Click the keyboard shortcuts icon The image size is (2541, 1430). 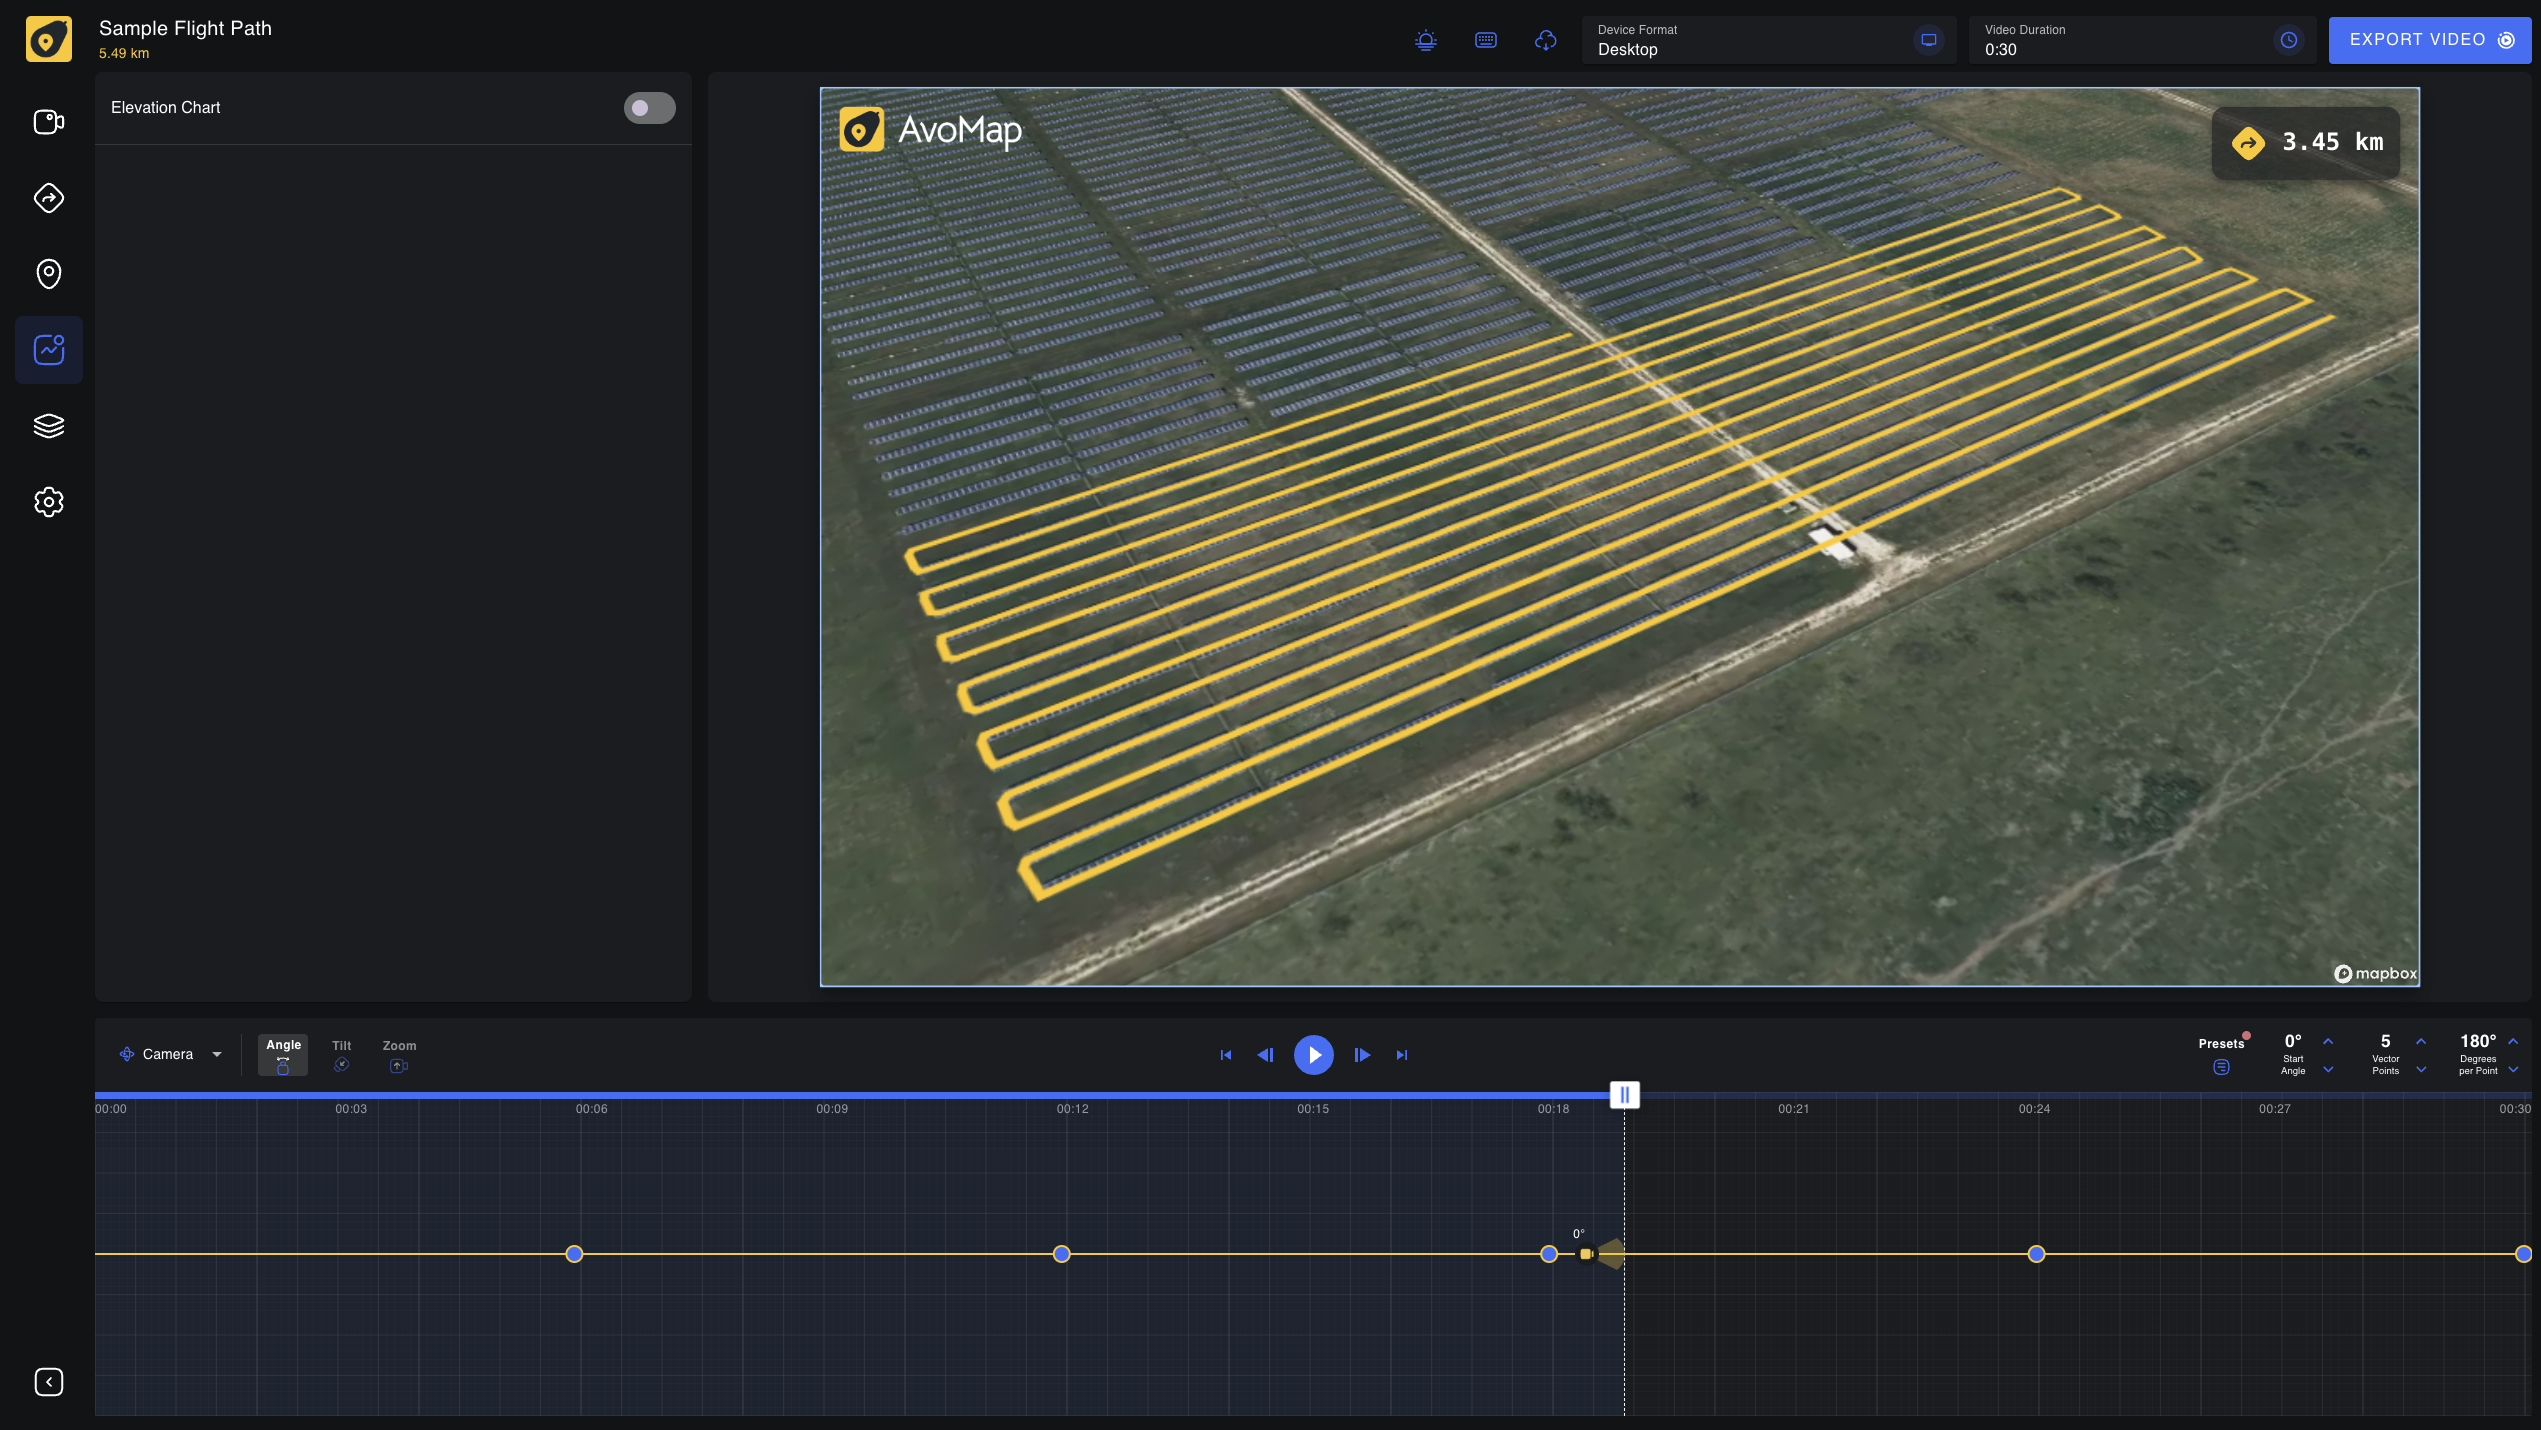1486,40
